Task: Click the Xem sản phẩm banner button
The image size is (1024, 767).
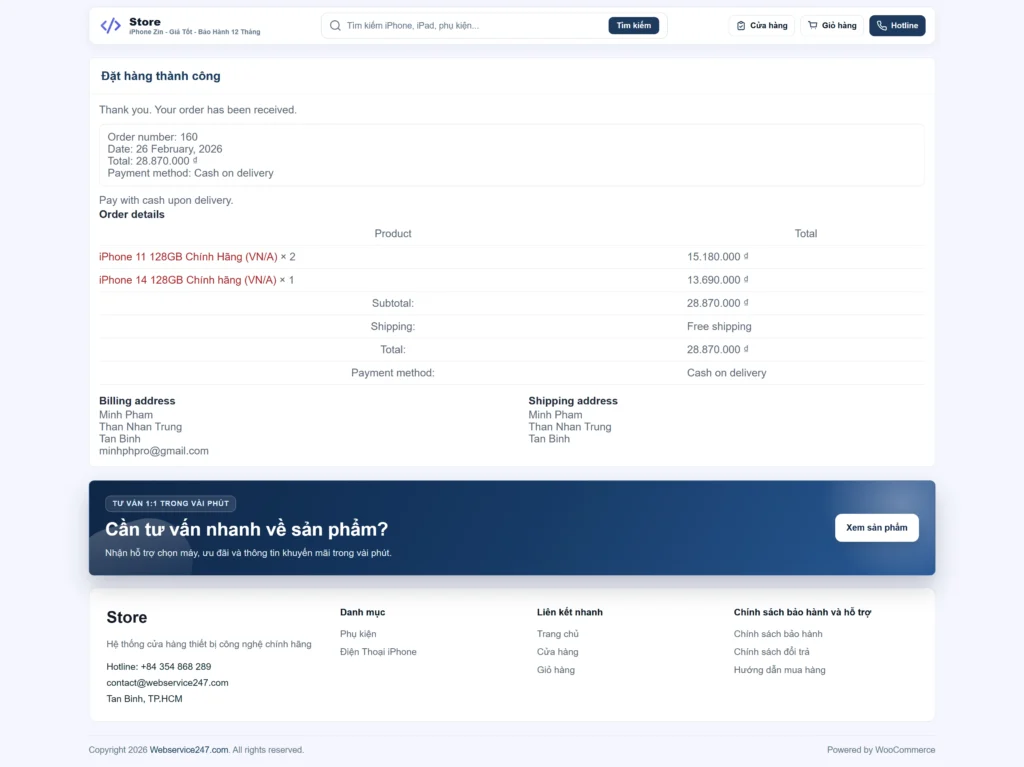Action: pos(876,528)
